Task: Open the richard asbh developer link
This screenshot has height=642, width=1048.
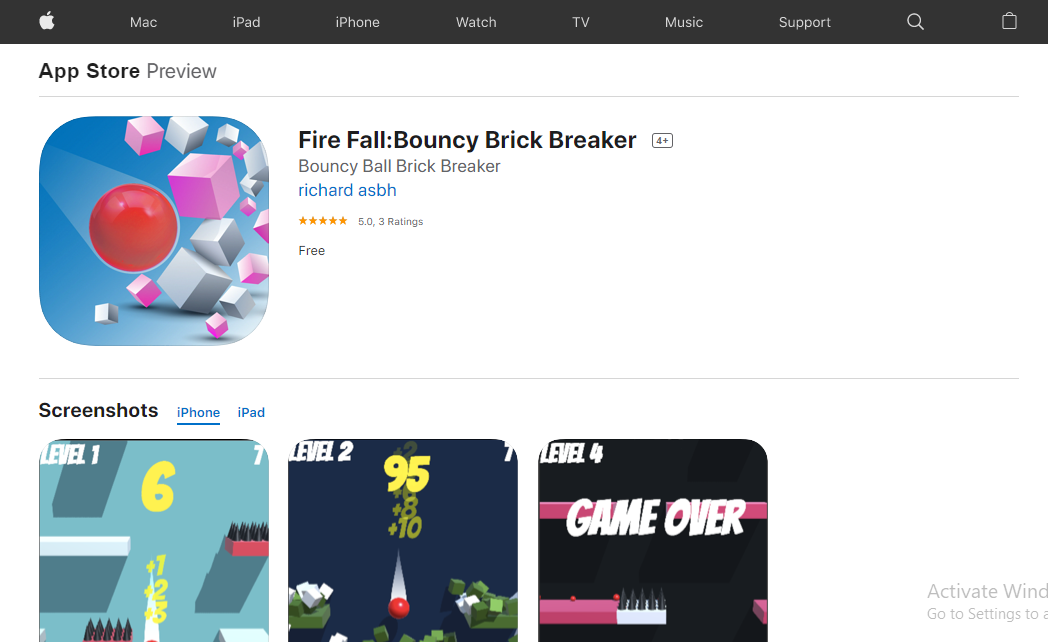Action: click(x=347, y=190)
